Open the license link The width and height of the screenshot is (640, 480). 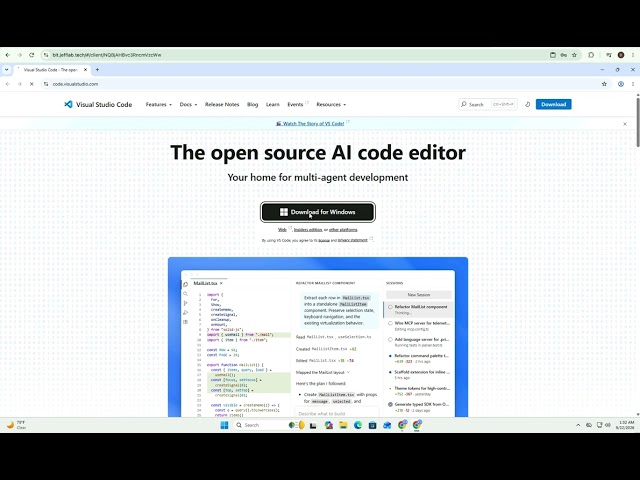click(x=324, y=240)
